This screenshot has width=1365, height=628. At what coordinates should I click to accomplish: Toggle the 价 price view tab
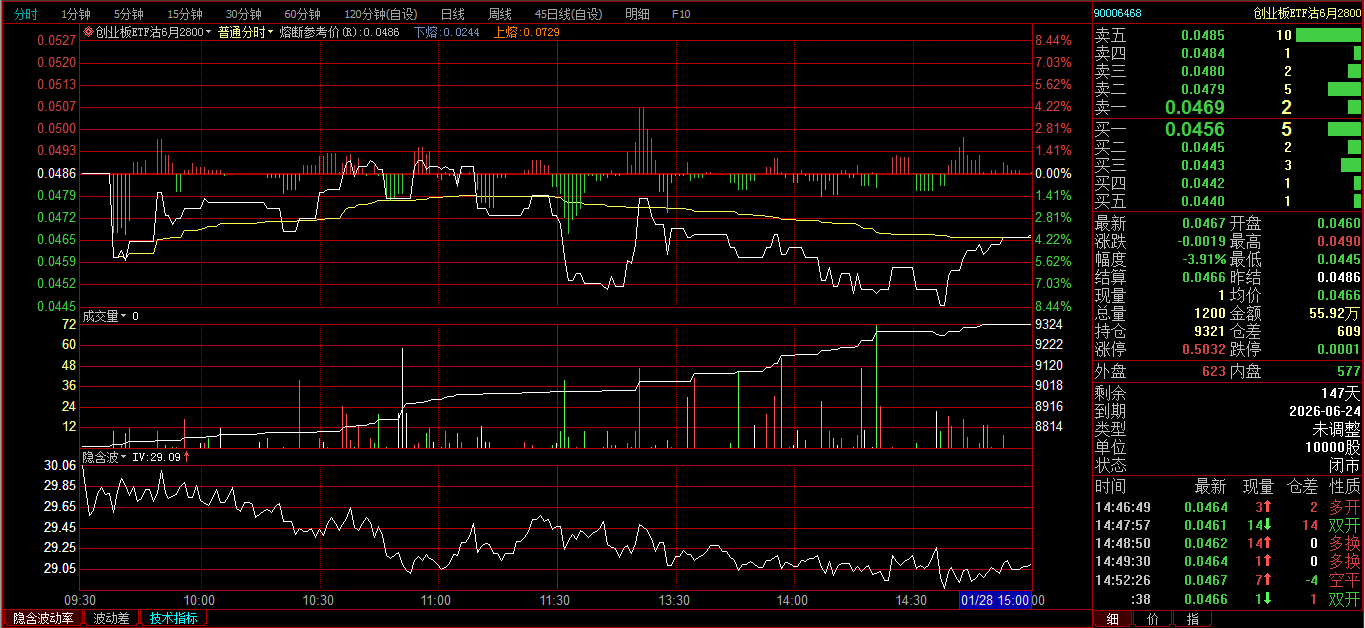pos(1152,619)
